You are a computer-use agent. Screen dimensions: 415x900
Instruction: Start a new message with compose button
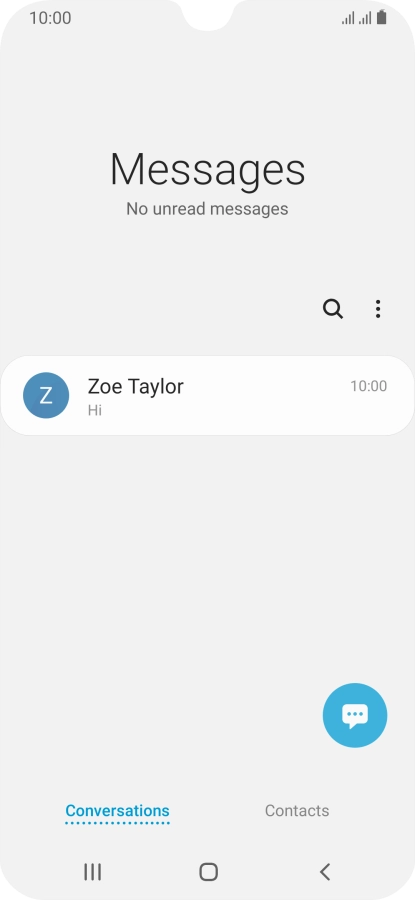coord(355,715)
